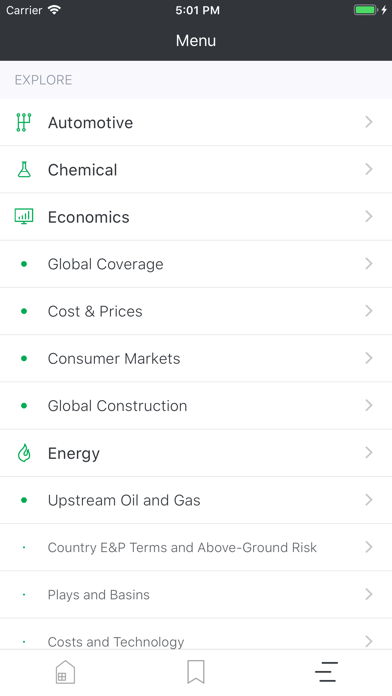
Task: Open the Home tab icon
Action: 65,672
